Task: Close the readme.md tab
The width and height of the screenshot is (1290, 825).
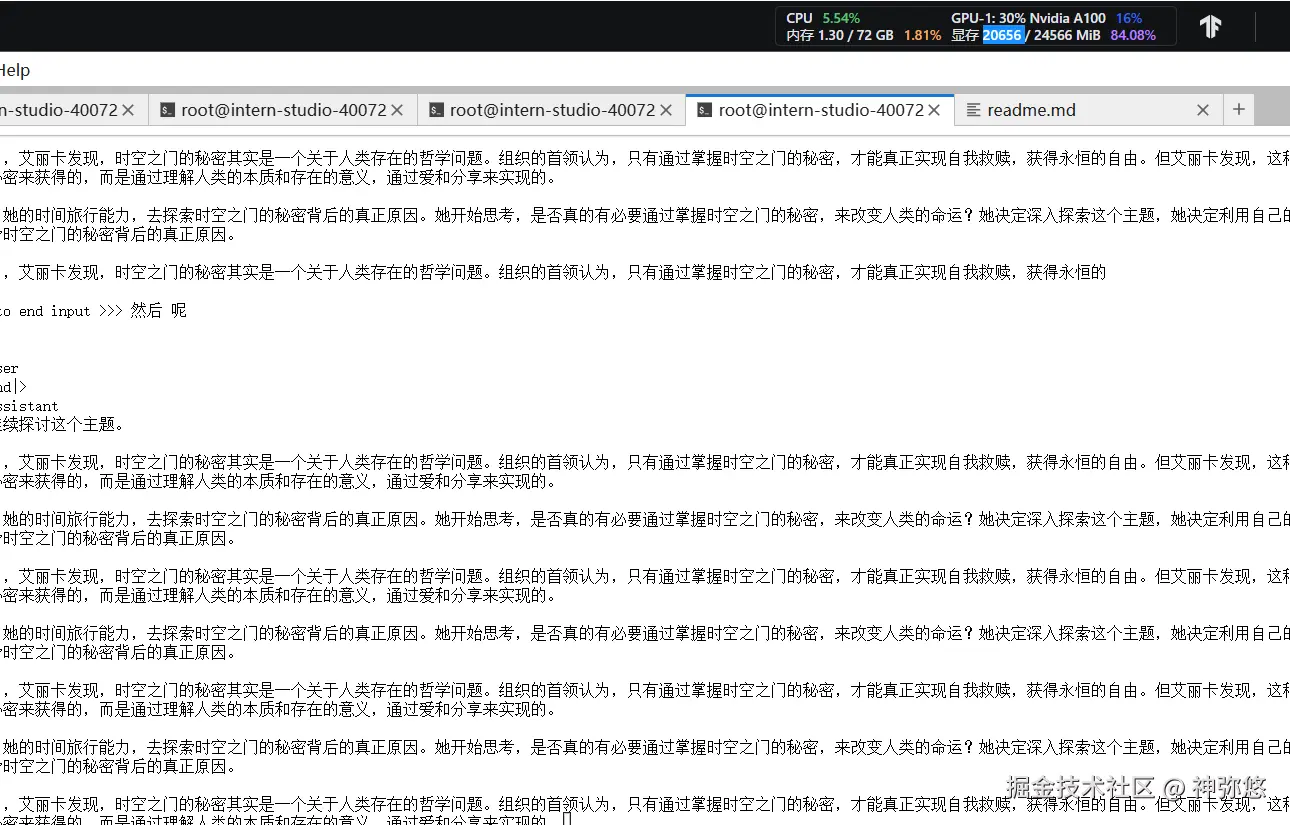Action: pyautogui.click(x=1203, y=110)
